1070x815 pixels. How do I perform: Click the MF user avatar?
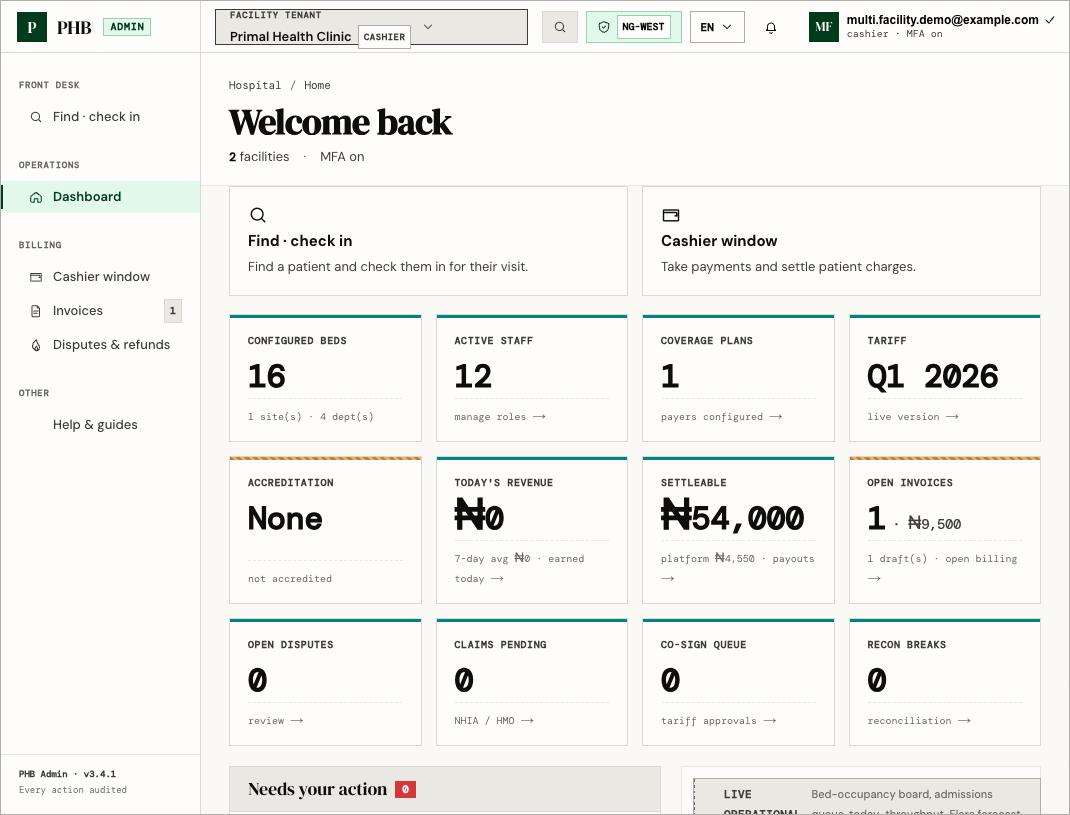coord(824,27)
